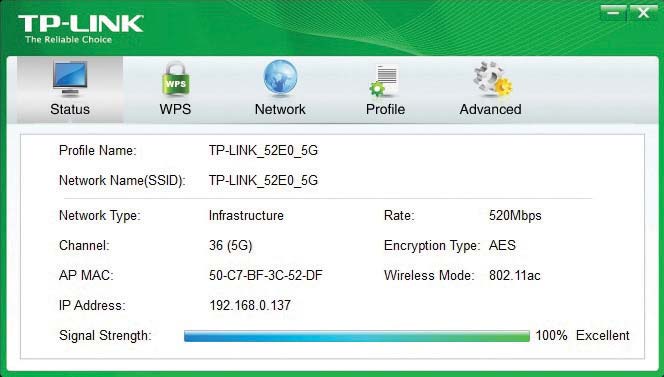
Task: Click The Reliable Choice tagline
Action: [x=69, y=40]
